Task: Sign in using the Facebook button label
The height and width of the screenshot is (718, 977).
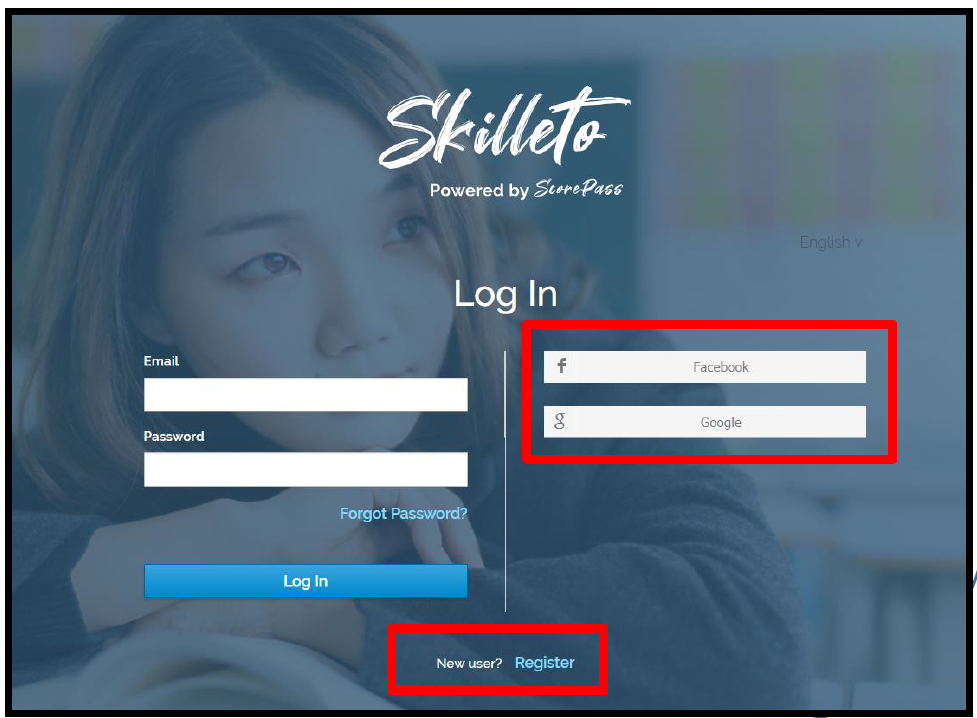Action: (720, 367)
